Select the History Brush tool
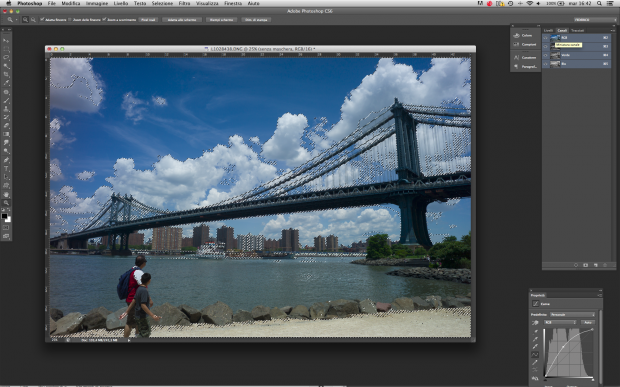 pos(6,117)
